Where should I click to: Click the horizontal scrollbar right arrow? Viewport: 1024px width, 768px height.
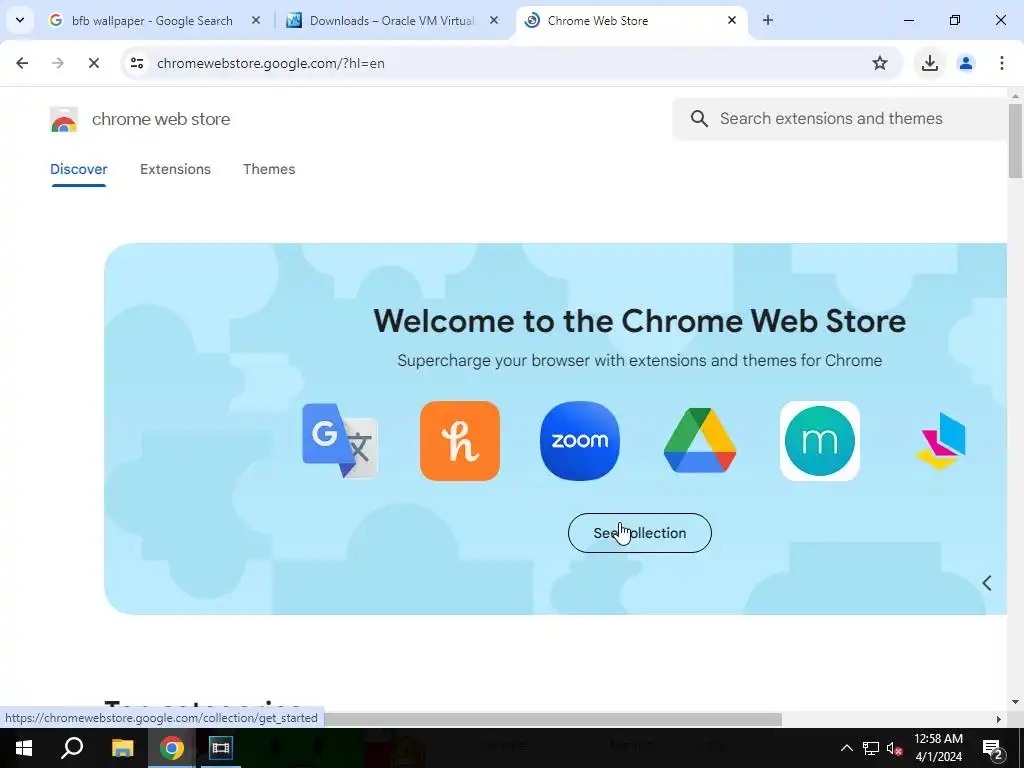tap(999, 719)
